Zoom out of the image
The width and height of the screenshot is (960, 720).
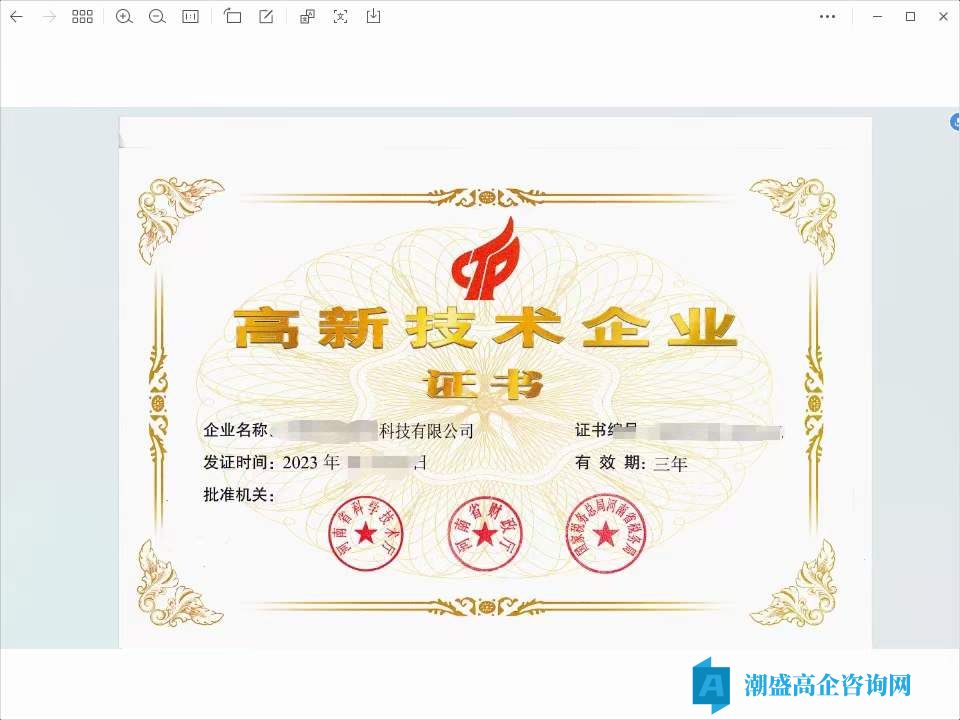(157, 17)
